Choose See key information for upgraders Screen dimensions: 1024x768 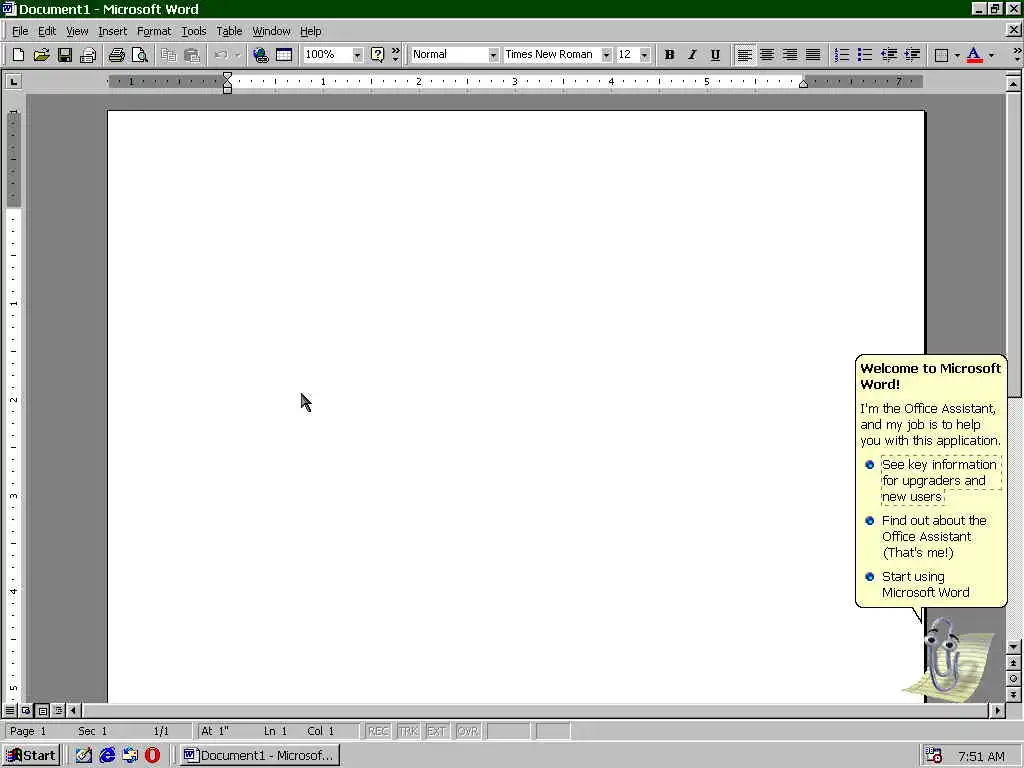coord(939,481)
